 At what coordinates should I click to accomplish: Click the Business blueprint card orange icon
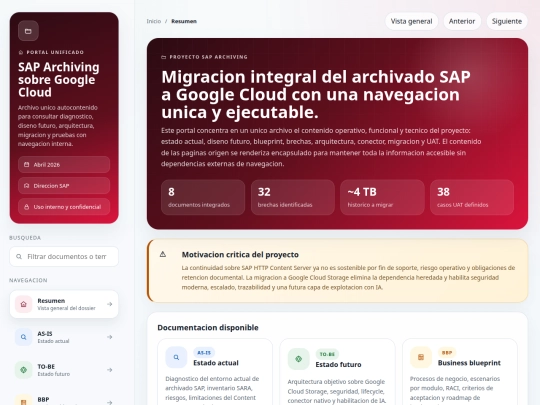point(421,357)
